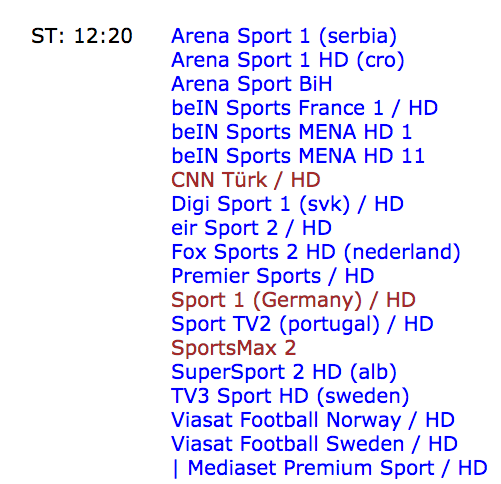Click Viasat Football Sweden / HD
This screenshot has width=501, height=484.
pyautogui.click(x=314, y=444)
